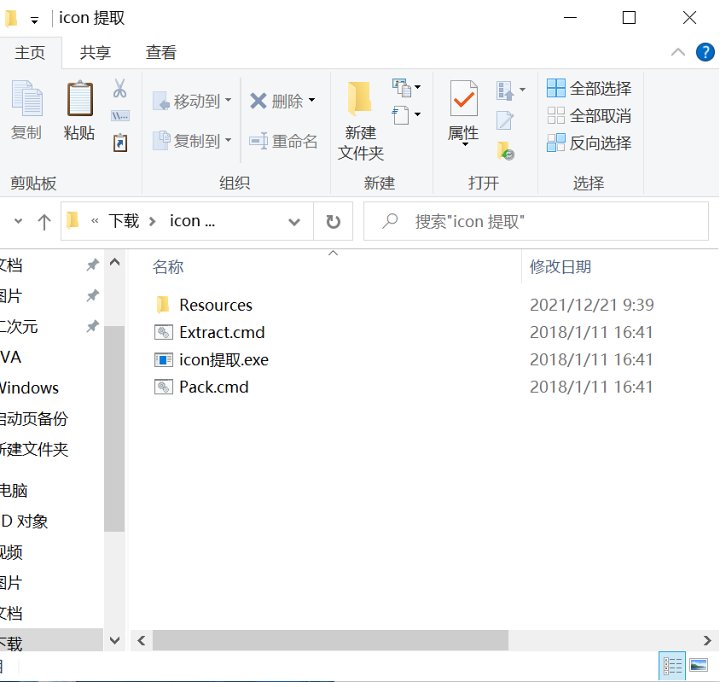Click the Copy path icon
This screenshot has width=720, height=682.
coord(120,115)
